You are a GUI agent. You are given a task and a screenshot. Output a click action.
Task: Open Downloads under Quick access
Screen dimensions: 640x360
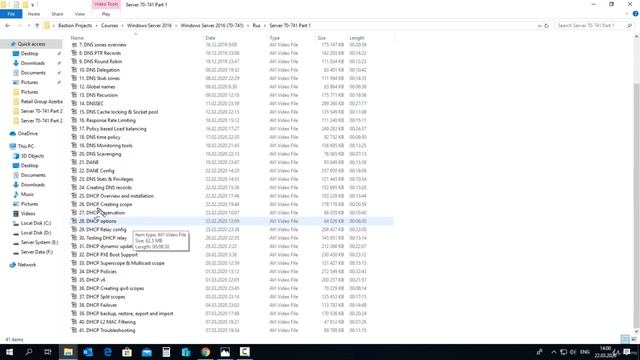click(33, 63)
